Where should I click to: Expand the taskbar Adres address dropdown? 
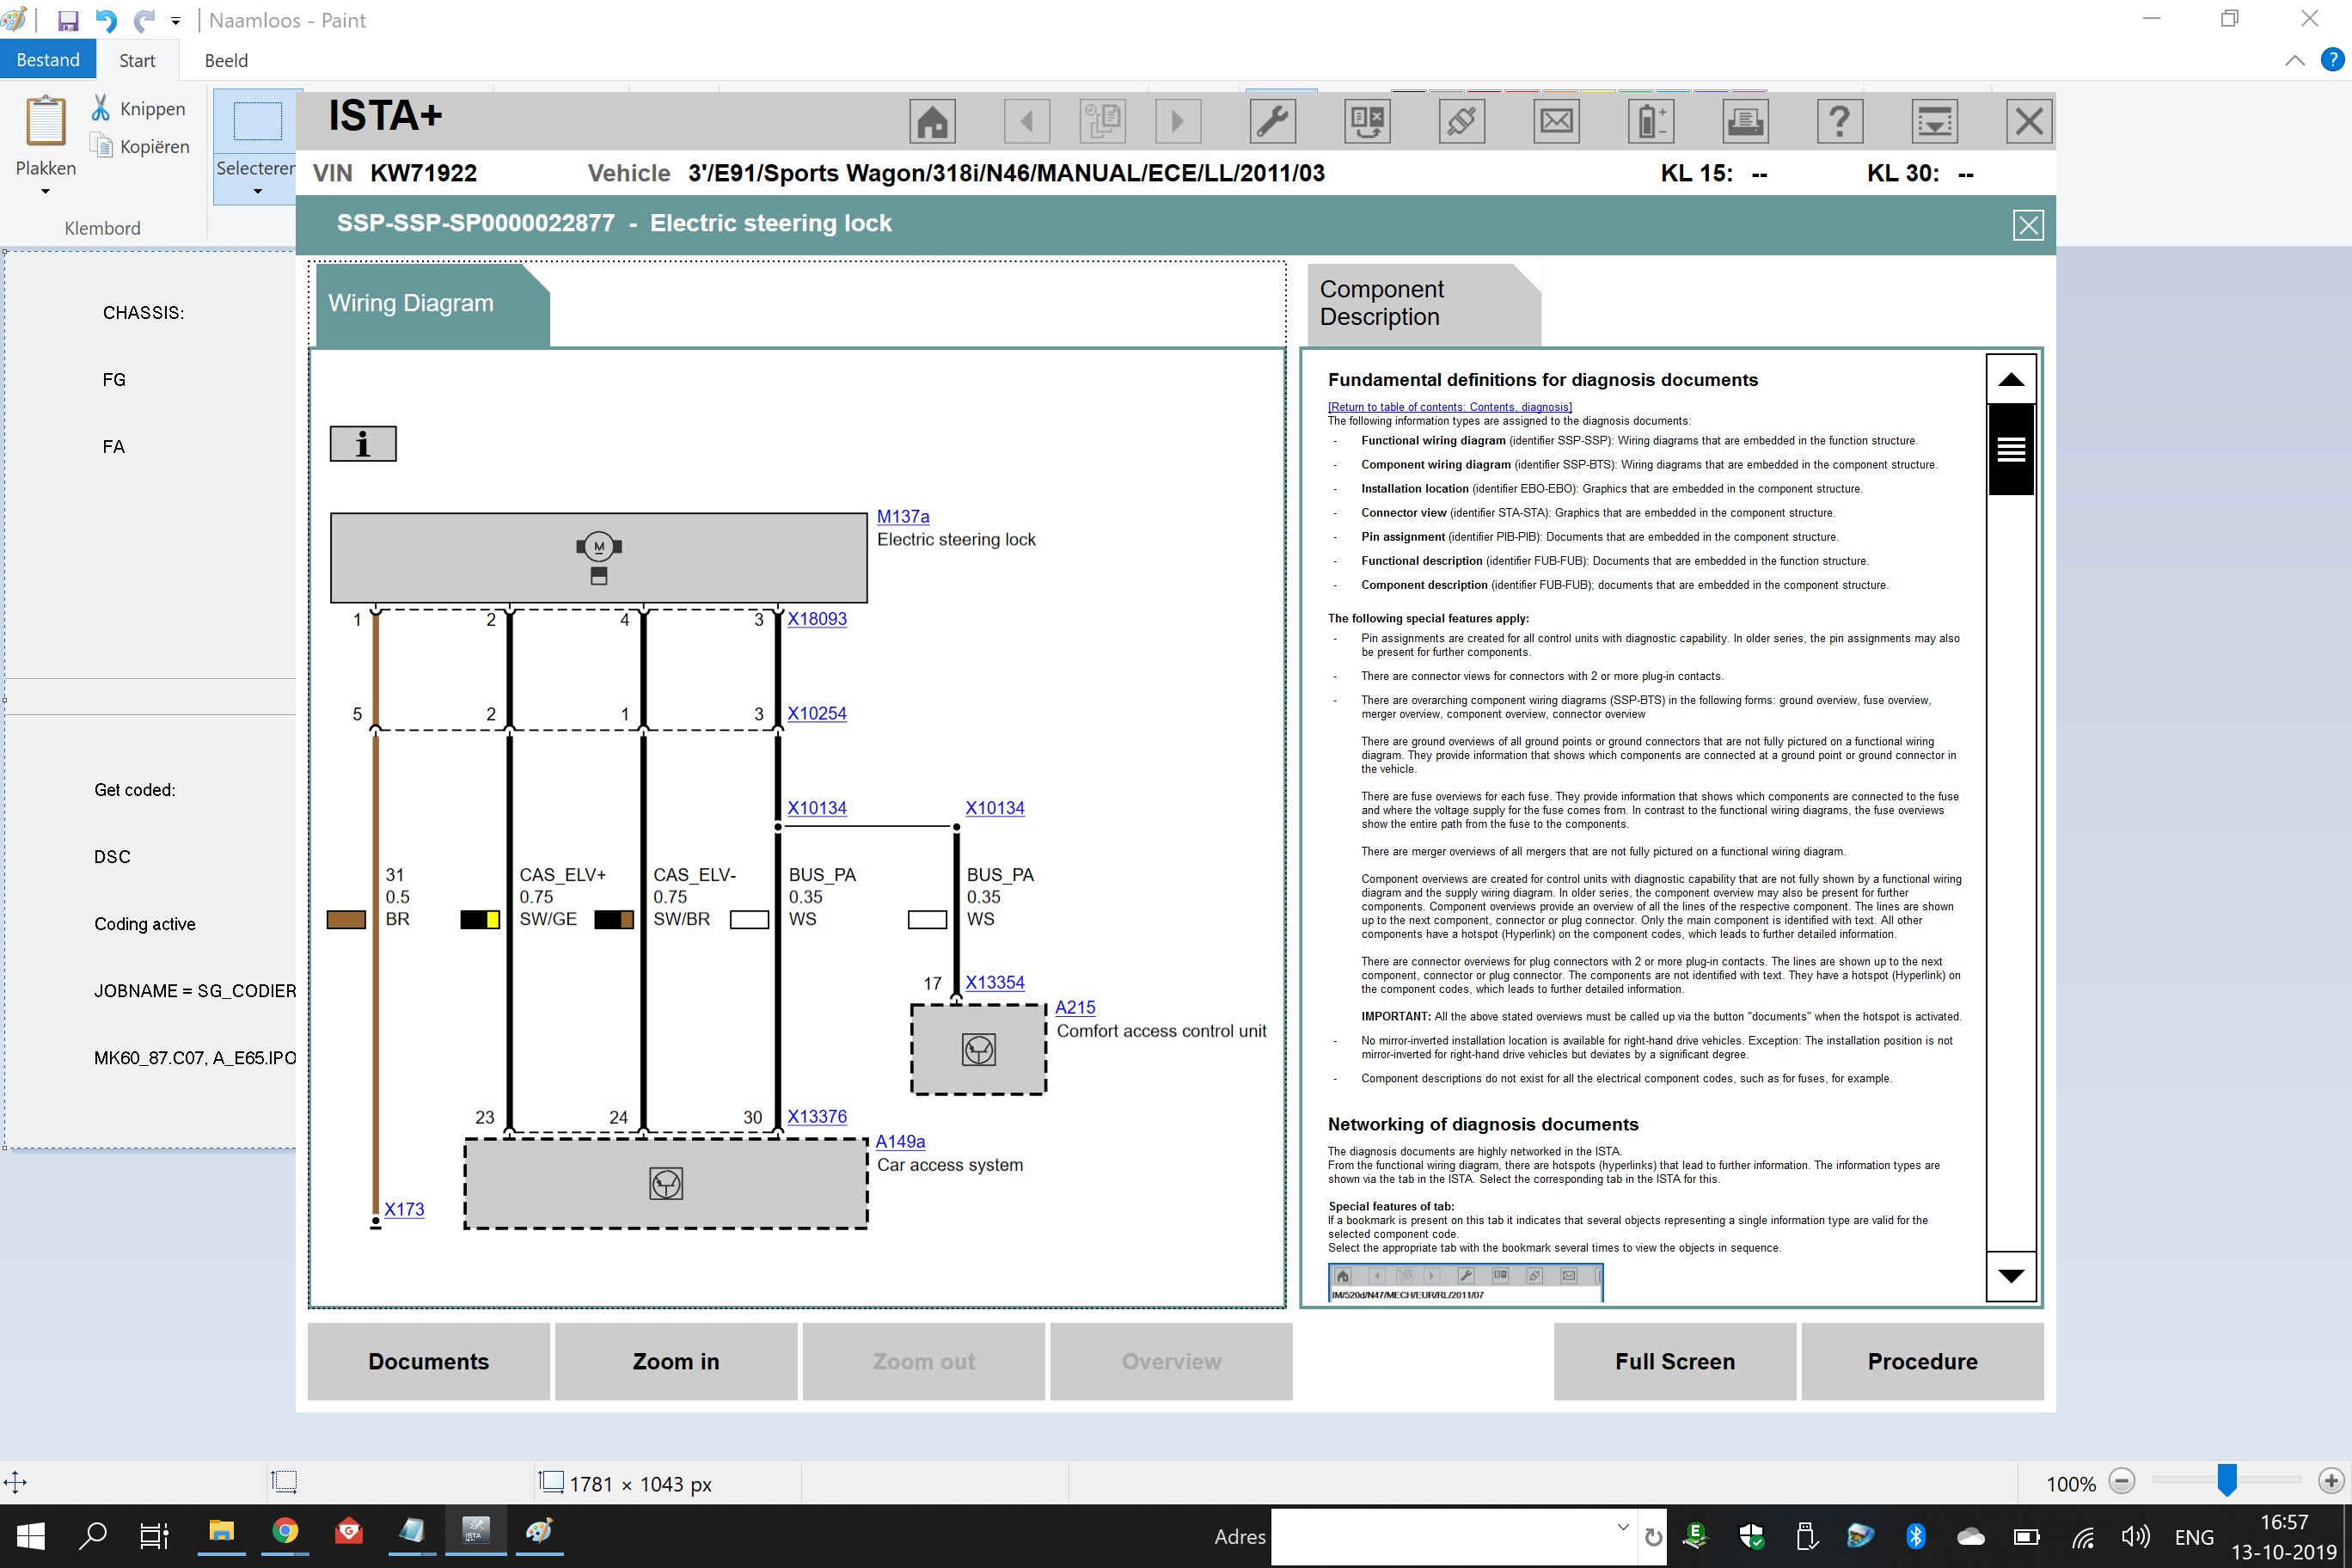[x=1623, y=1527]
